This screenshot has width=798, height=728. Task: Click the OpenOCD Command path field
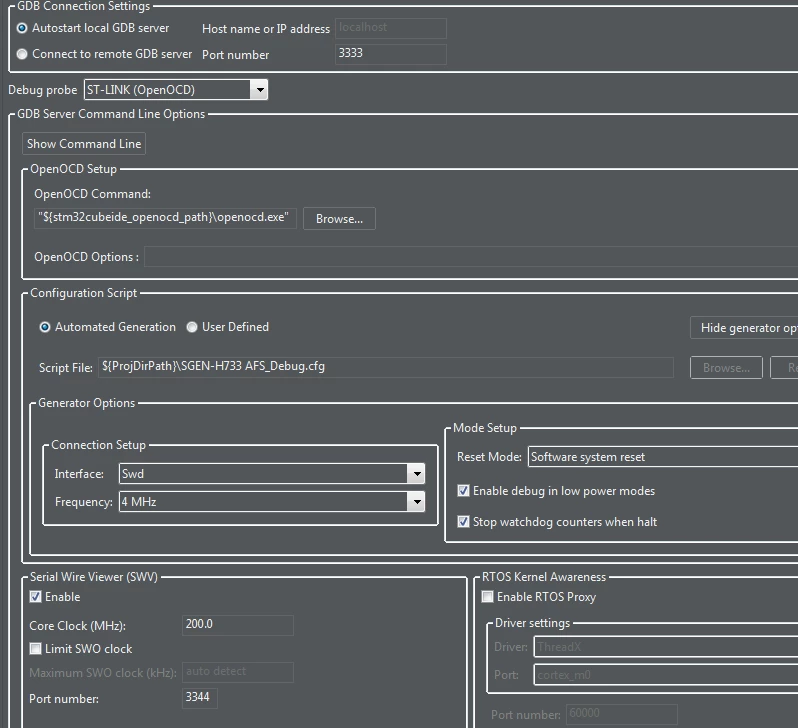tap(165, 218)
